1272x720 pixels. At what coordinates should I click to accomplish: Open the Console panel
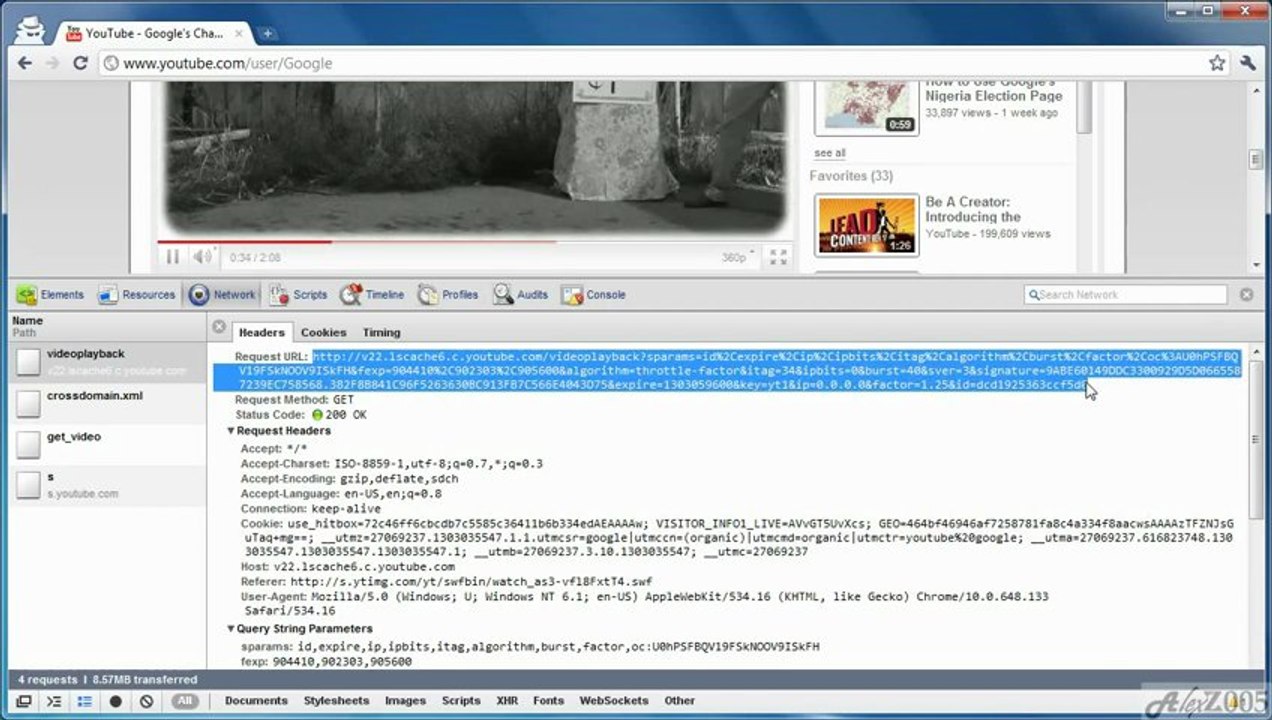594,295
